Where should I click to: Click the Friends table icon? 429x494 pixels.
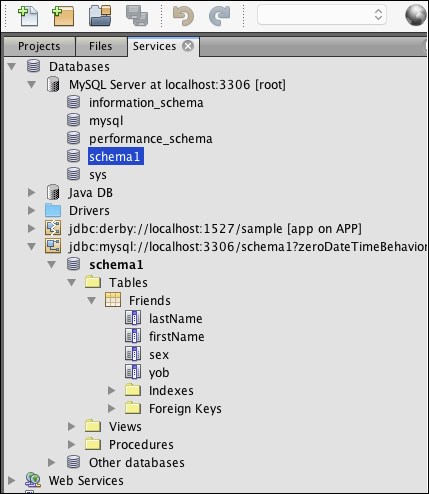coord(113,299)
